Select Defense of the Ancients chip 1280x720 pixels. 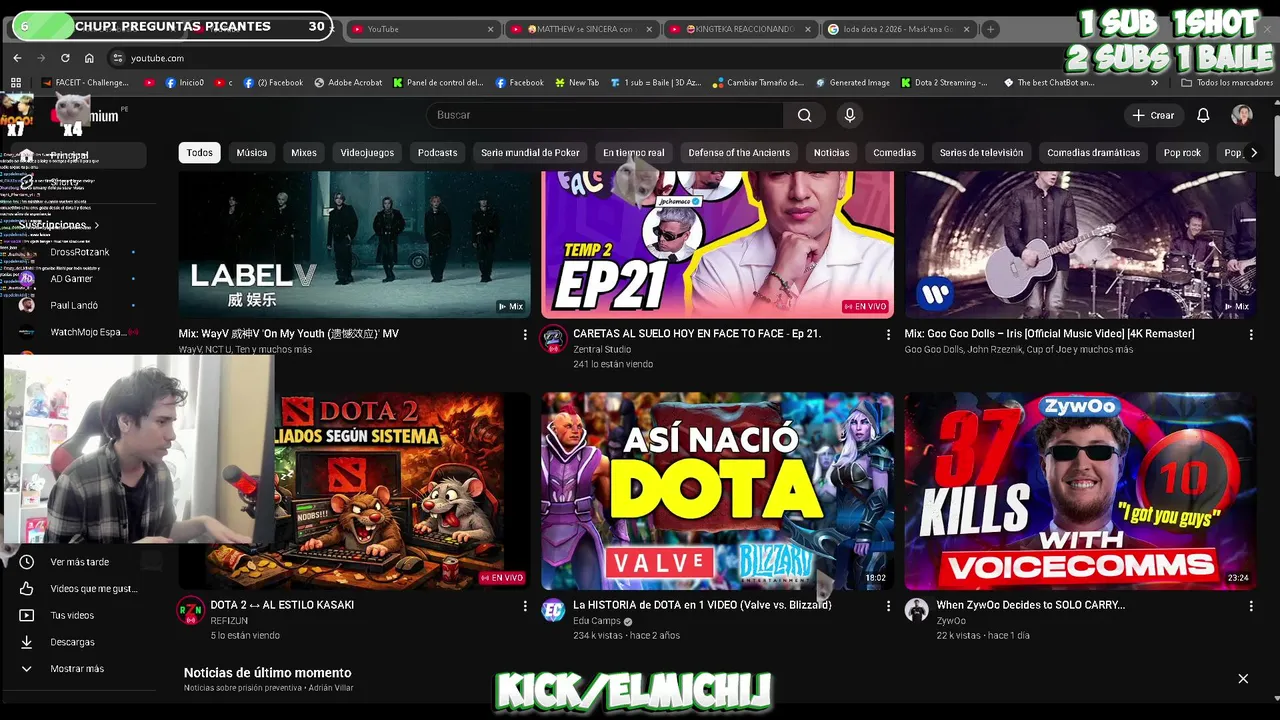coord(739,153)
